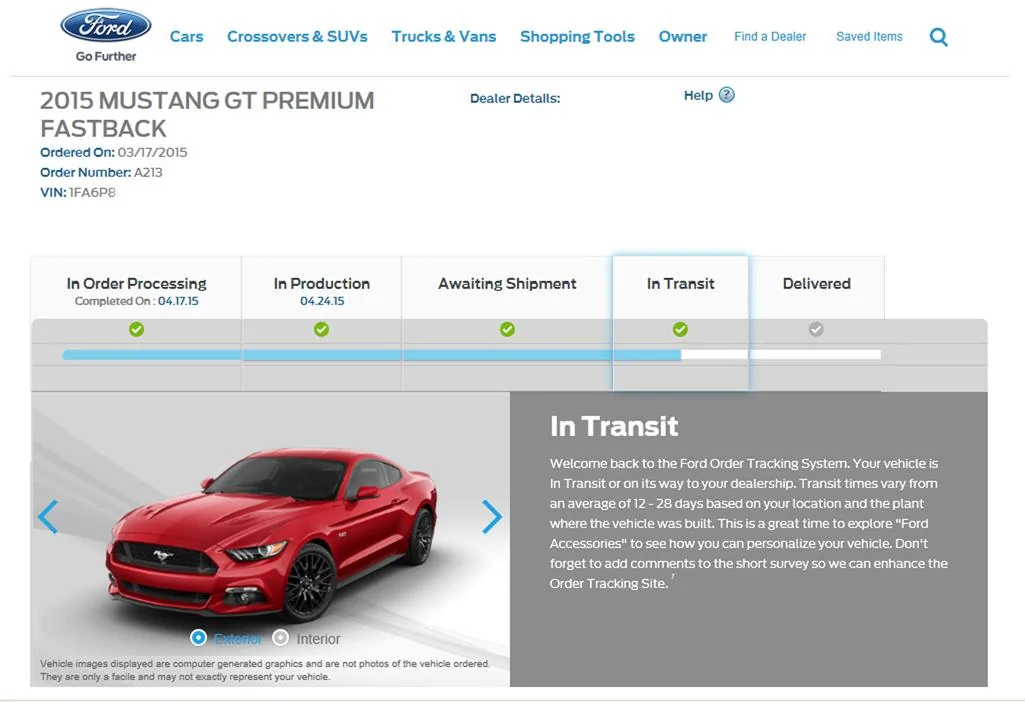Click the Order Number A213 text
The width and height of the screenshot is (1025, 702).
pos(101,173)
